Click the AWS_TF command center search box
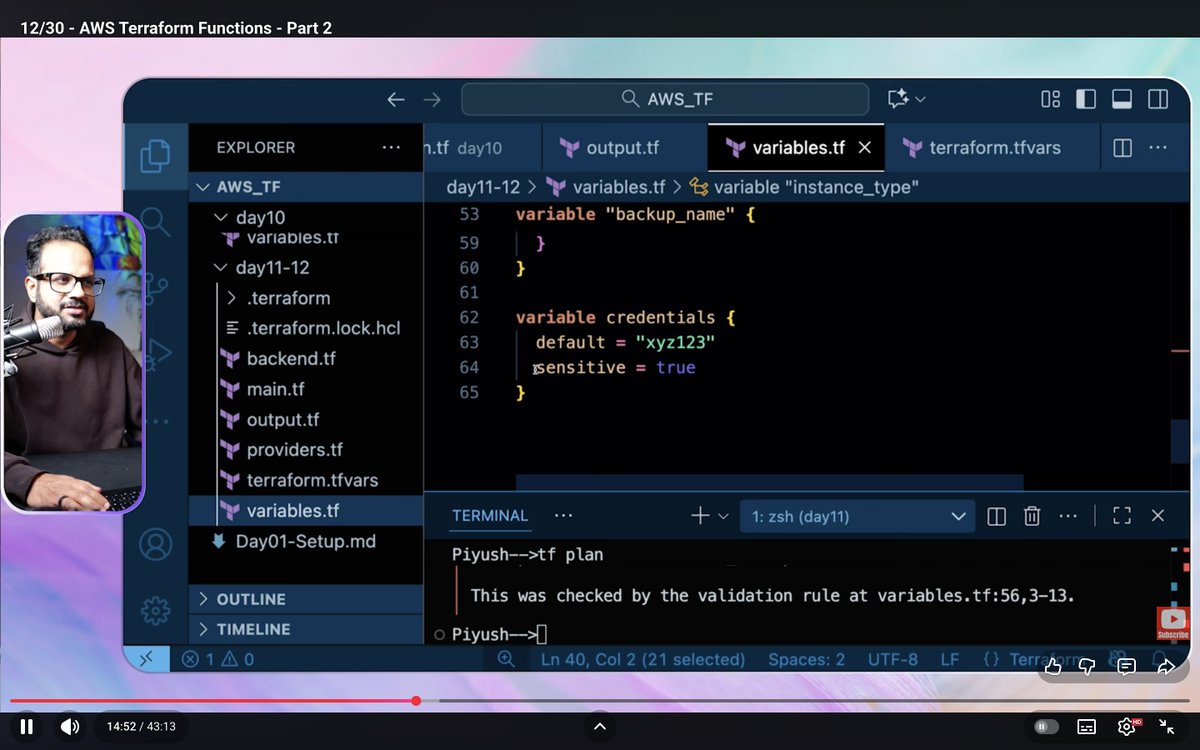The height and width of the screenshot is (750, 1200). coord(665,99)
